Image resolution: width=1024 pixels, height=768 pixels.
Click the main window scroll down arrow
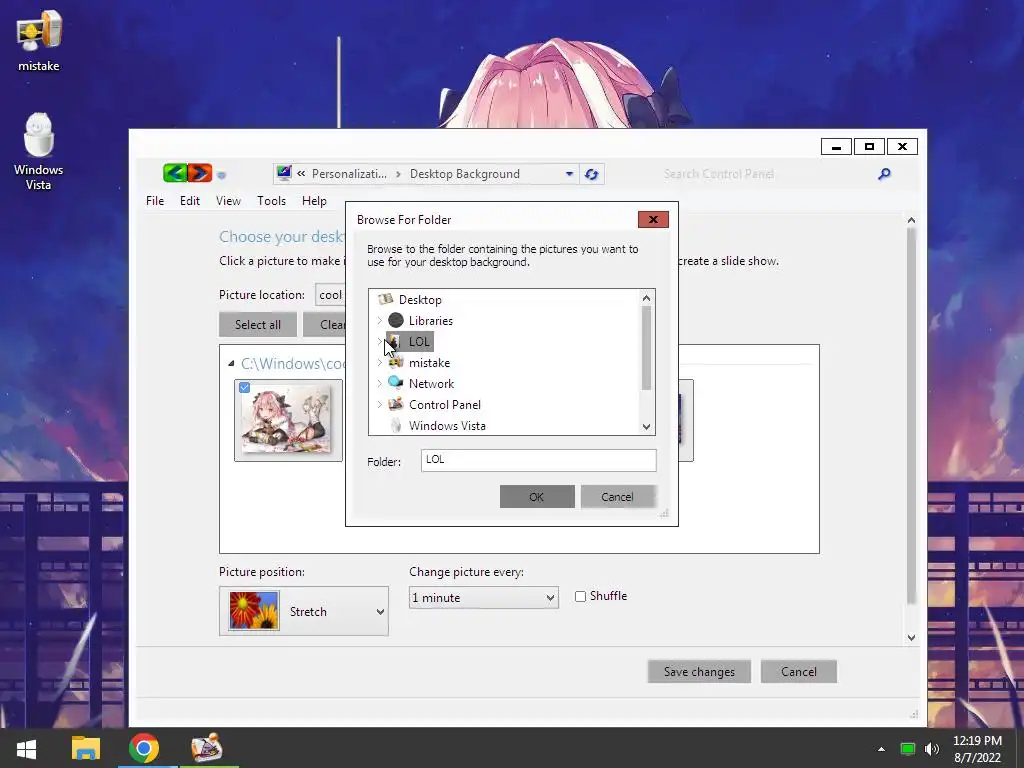point(911,637)
